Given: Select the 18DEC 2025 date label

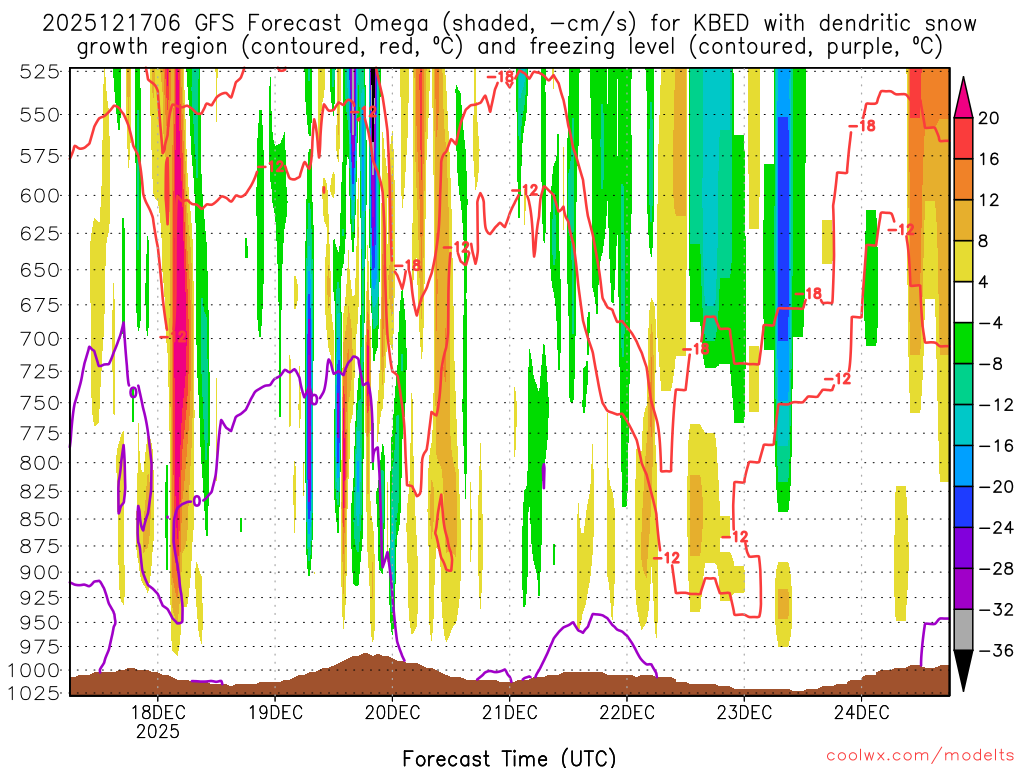Looking at the screenshot, I should coord(157,721).
